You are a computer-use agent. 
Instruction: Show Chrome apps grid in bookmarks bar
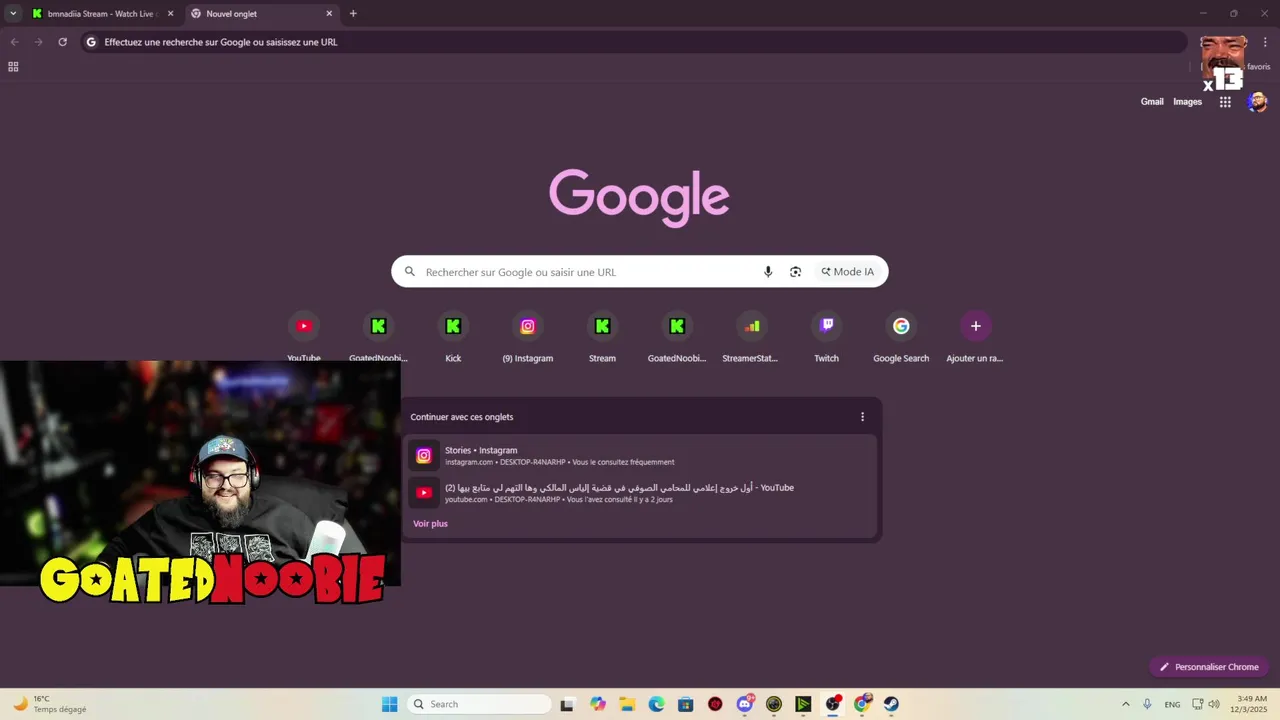[x=13, y=67]
